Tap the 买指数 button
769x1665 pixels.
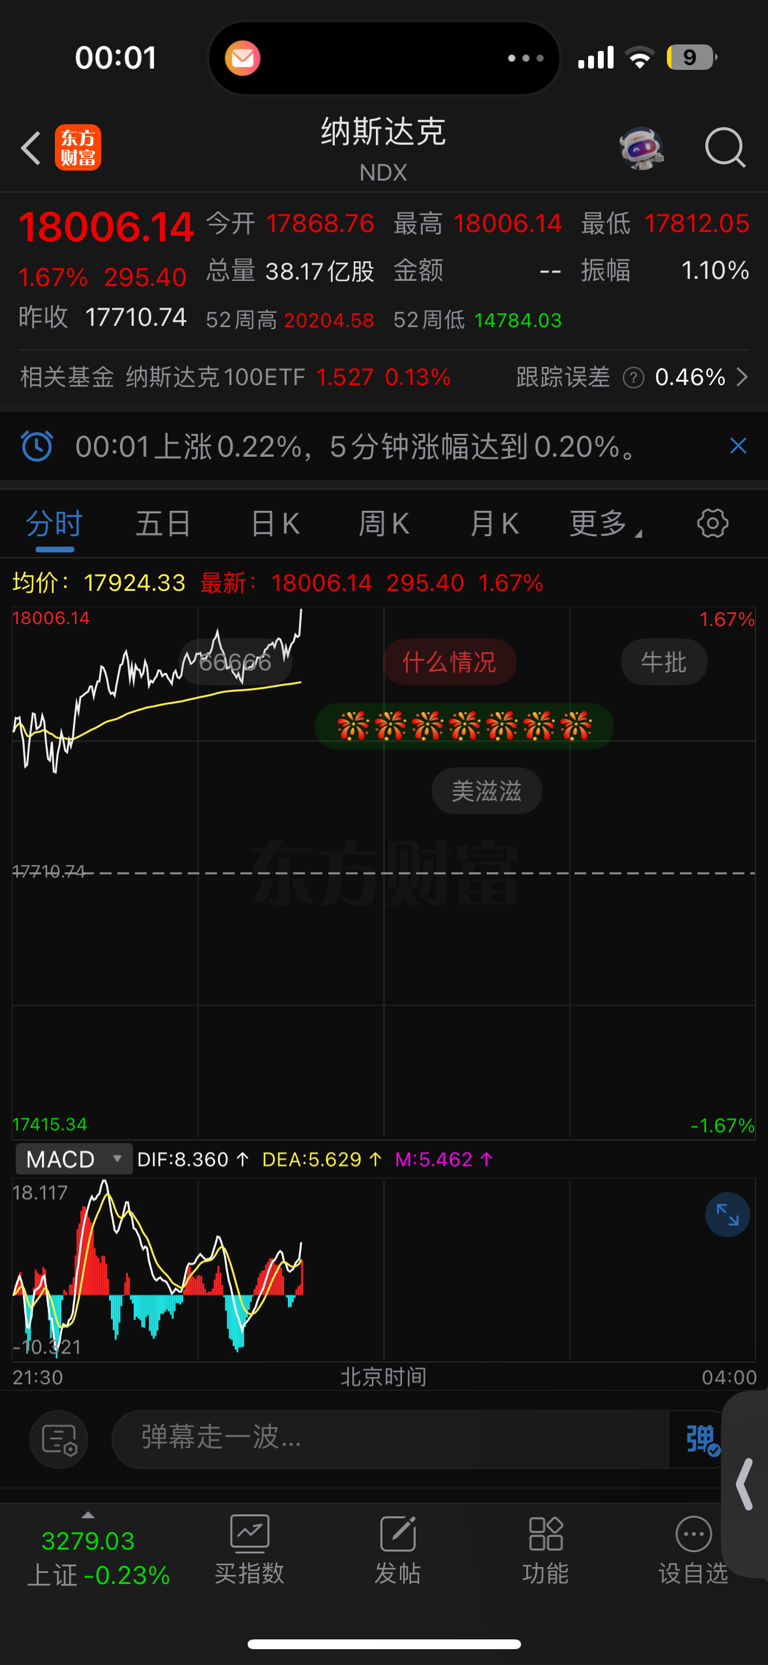pos(249,1549)
